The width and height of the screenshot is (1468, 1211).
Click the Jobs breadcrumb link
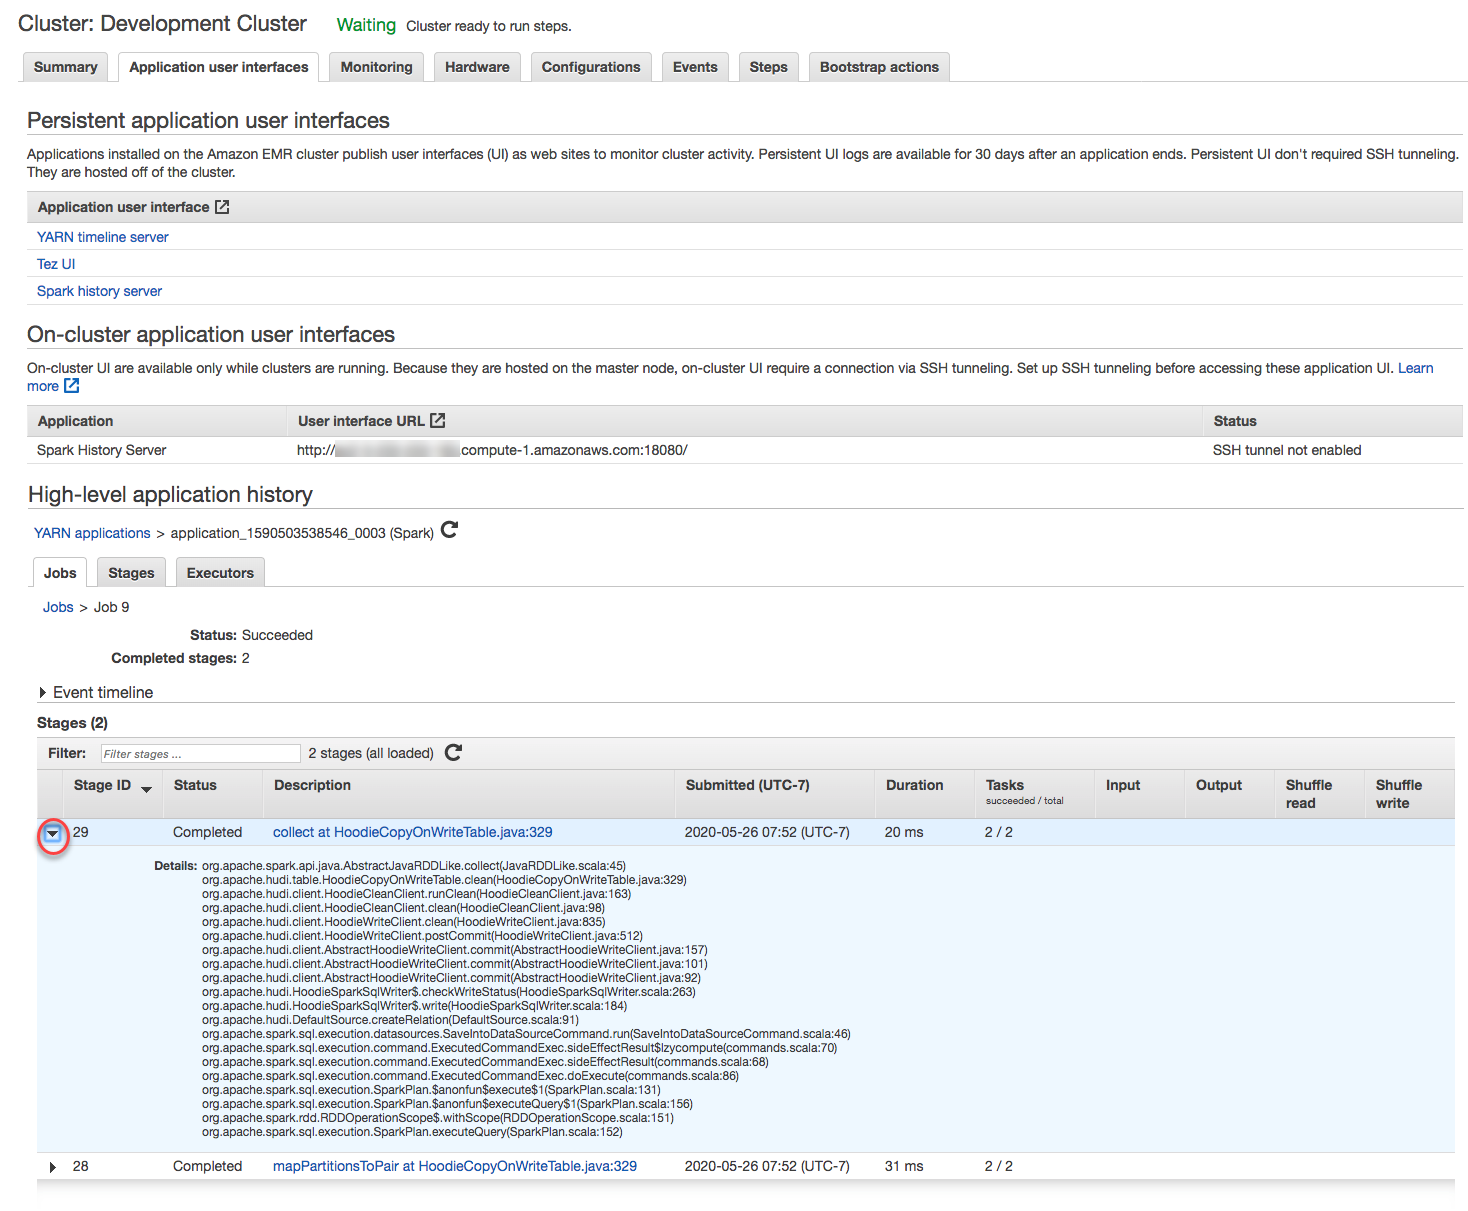[x=58, y=607]
